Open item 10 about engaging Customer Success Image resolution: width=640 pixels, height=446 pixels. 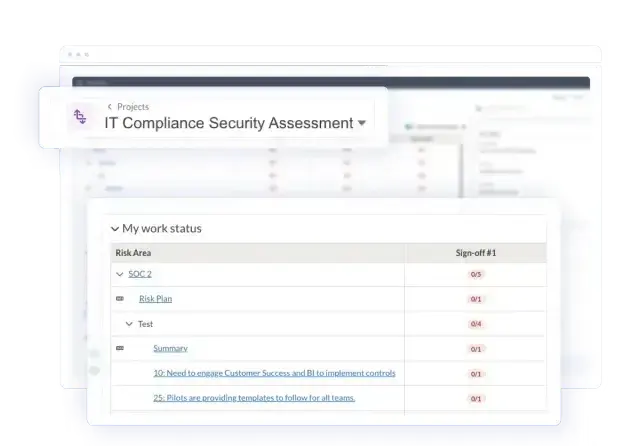[274, 373]
